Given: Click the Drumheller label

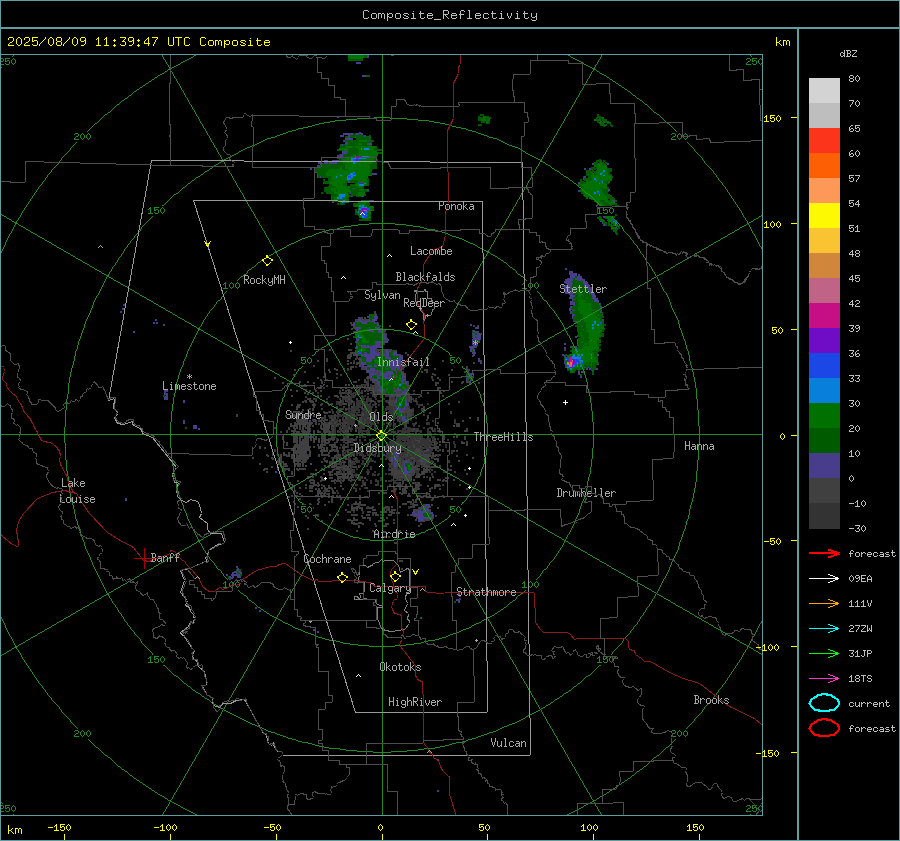Looking at the screenshot, I should click(x=586, y=493).
